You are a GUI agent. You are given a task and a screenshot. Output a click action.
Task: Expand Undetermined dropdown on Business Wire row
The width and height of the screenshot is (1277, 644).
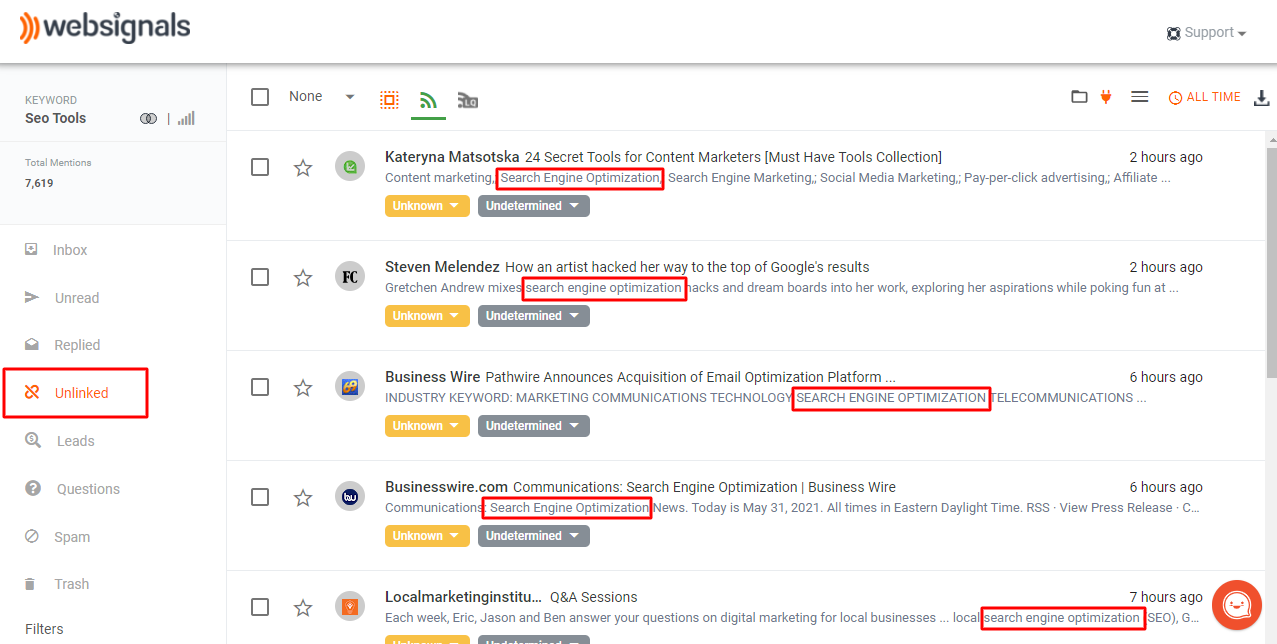click(x=534, y=426)
